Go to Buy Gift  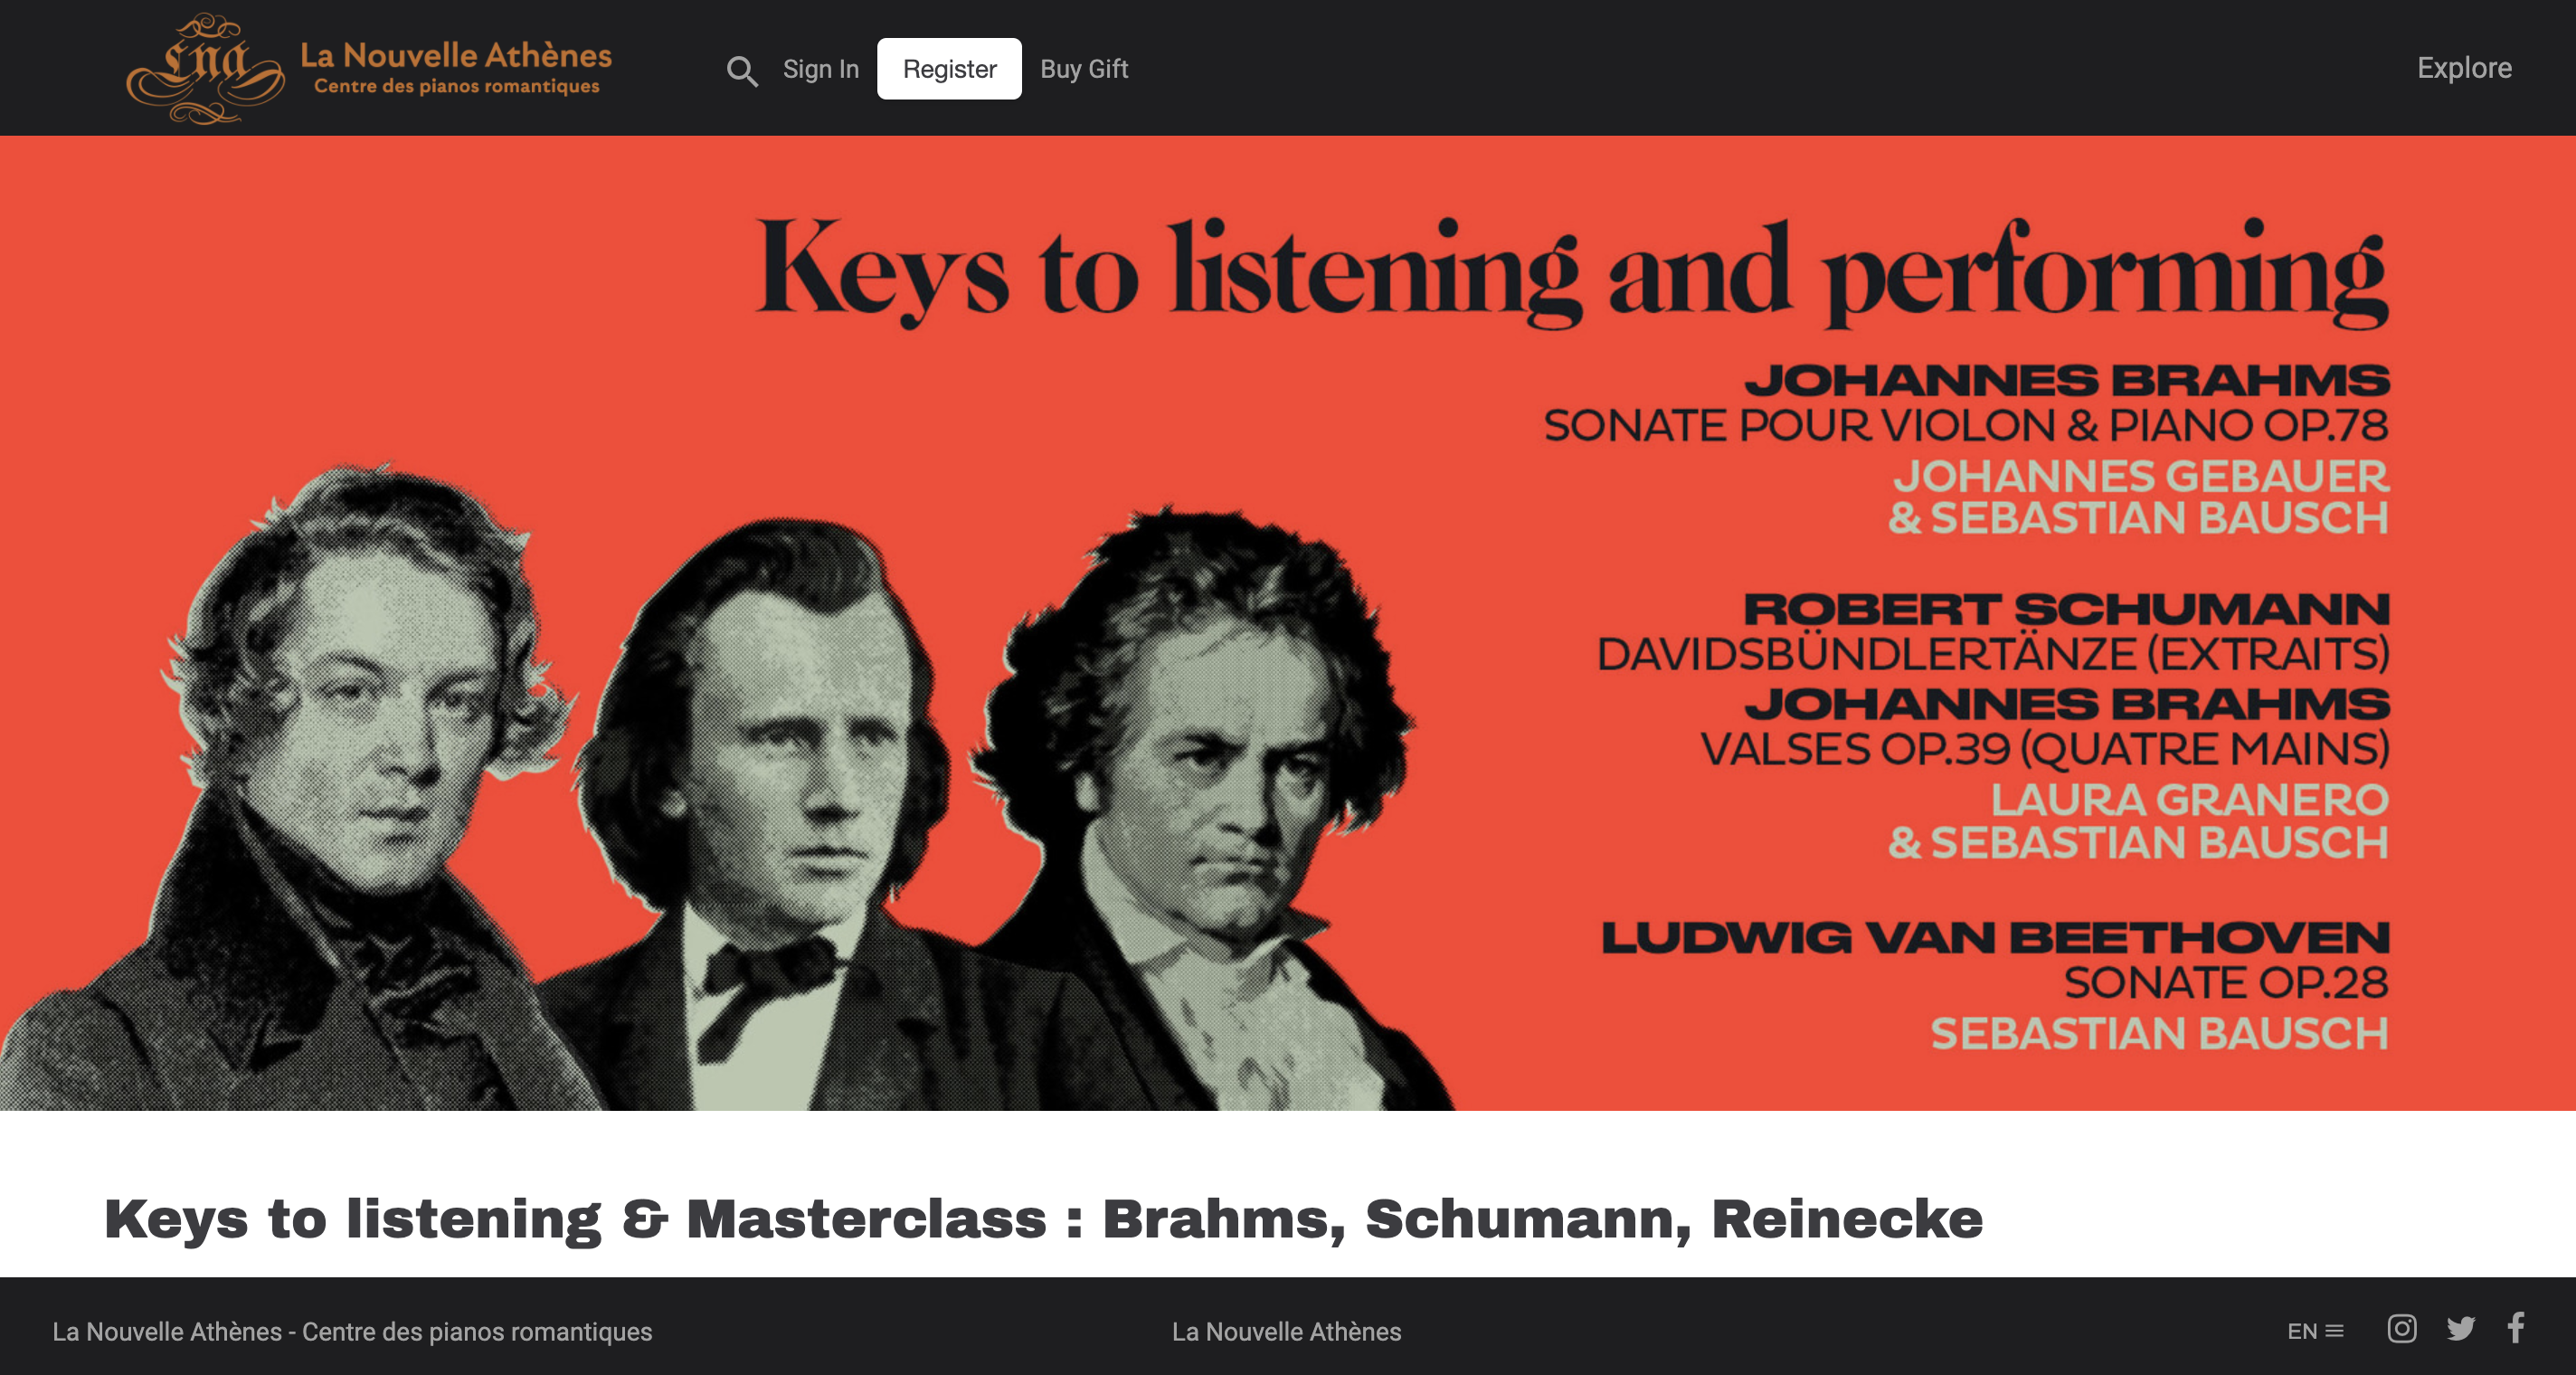(x=1083, y=69)
